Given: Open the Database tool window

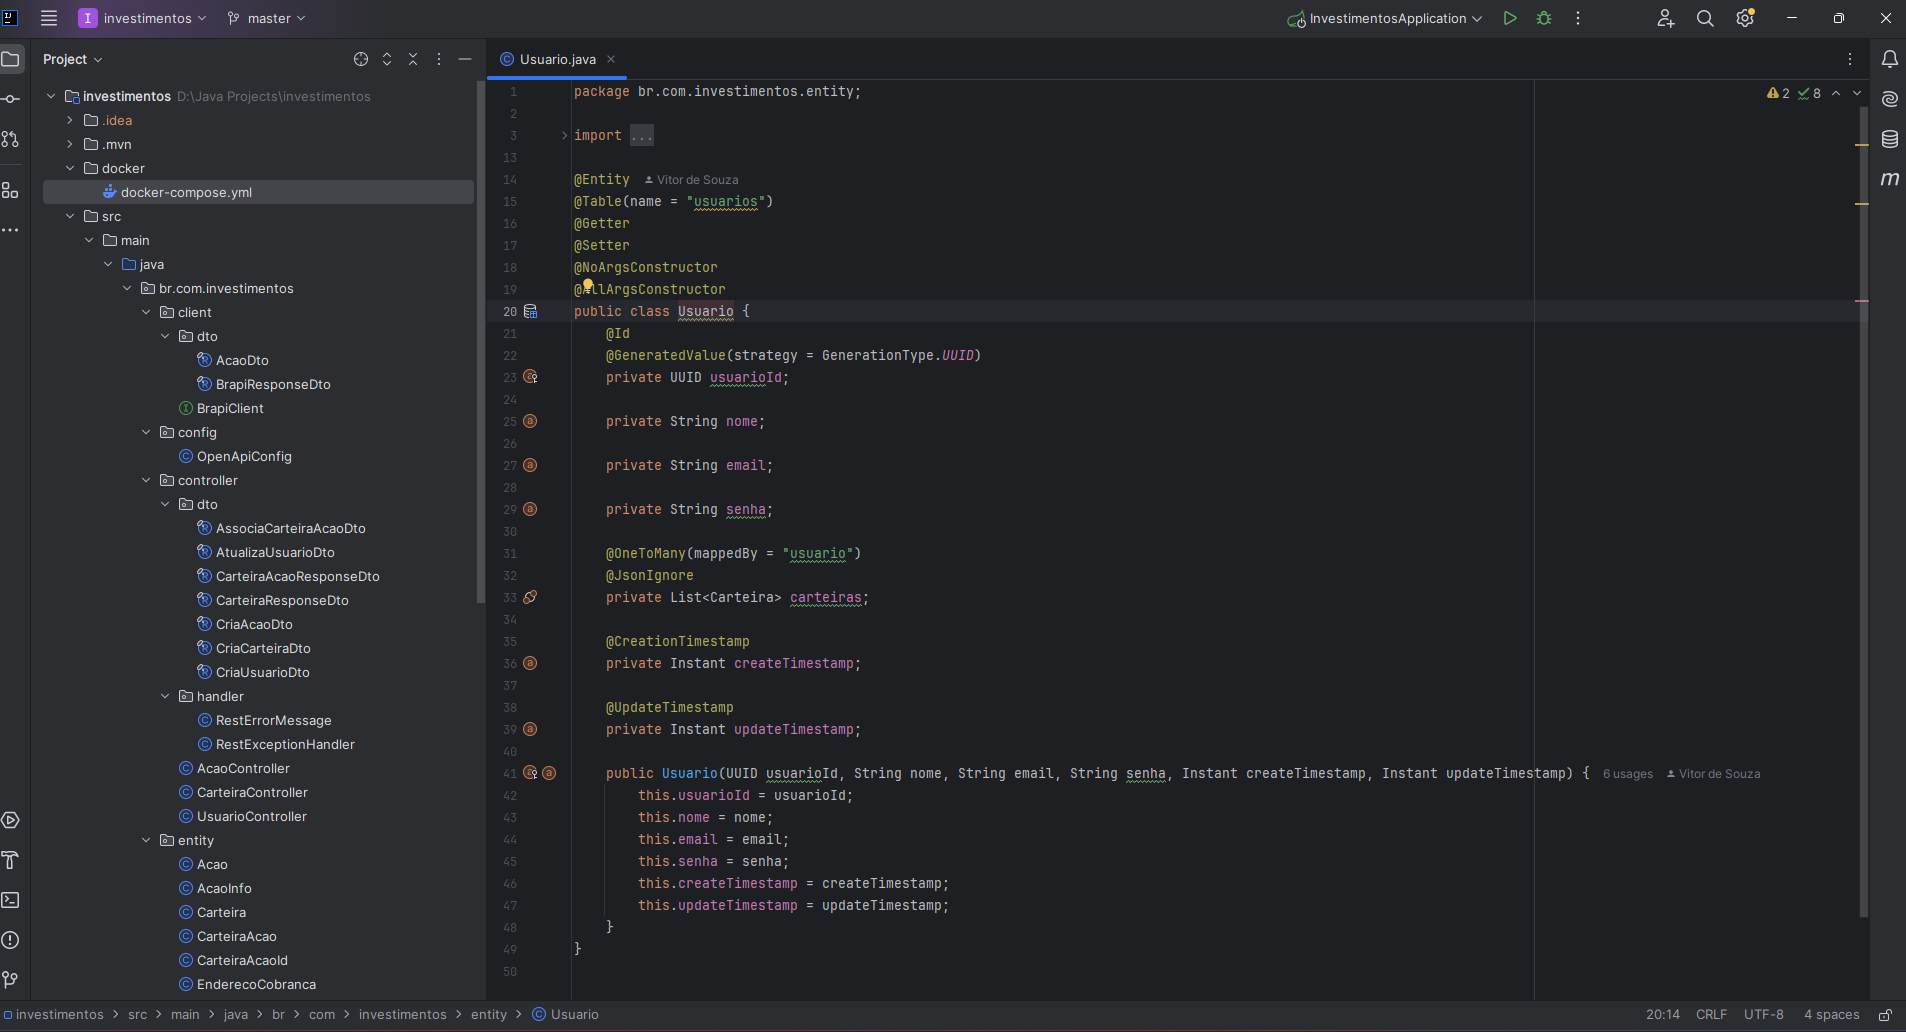Looking at the screenshot, I should coord(1889,139).
